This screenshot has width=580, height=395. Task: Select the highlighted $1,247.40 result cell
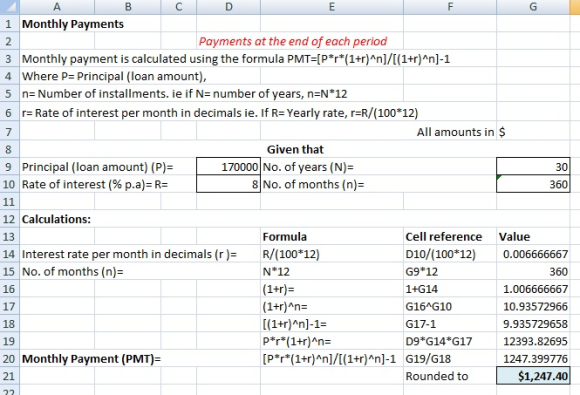pyautogui.click(x=533, y=376)
